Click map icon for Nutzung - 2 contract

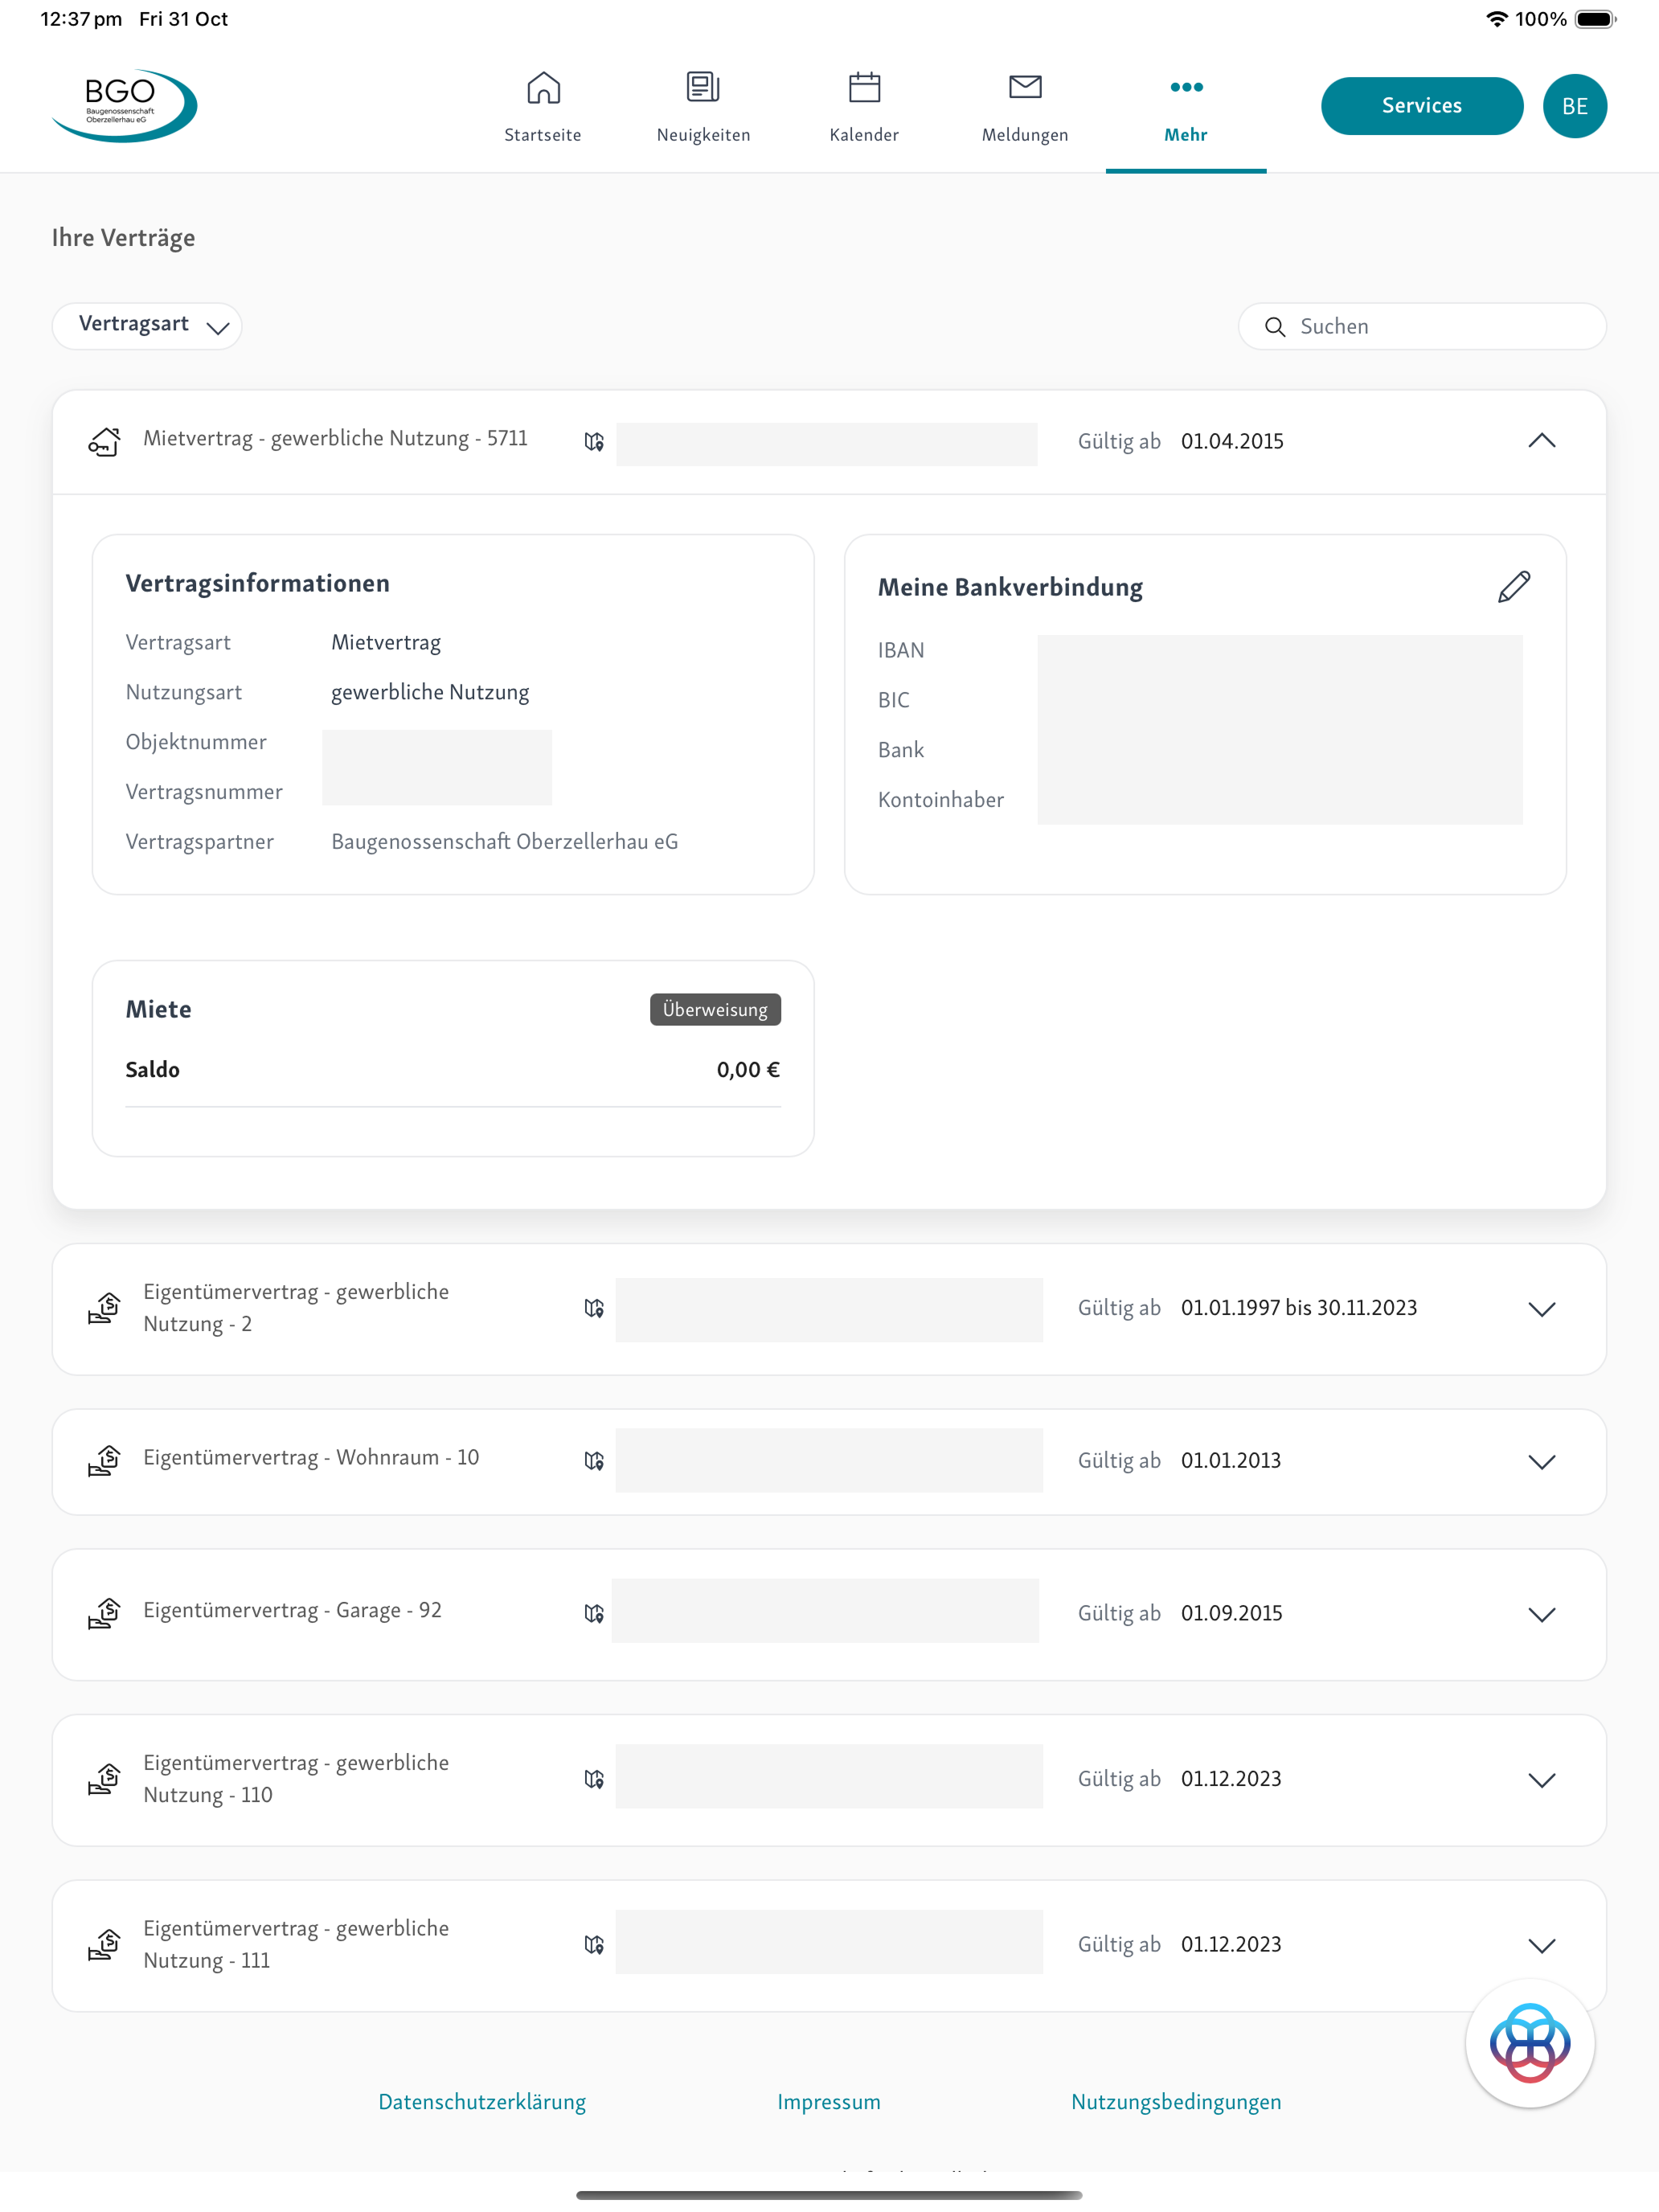tap(594, 1308)
